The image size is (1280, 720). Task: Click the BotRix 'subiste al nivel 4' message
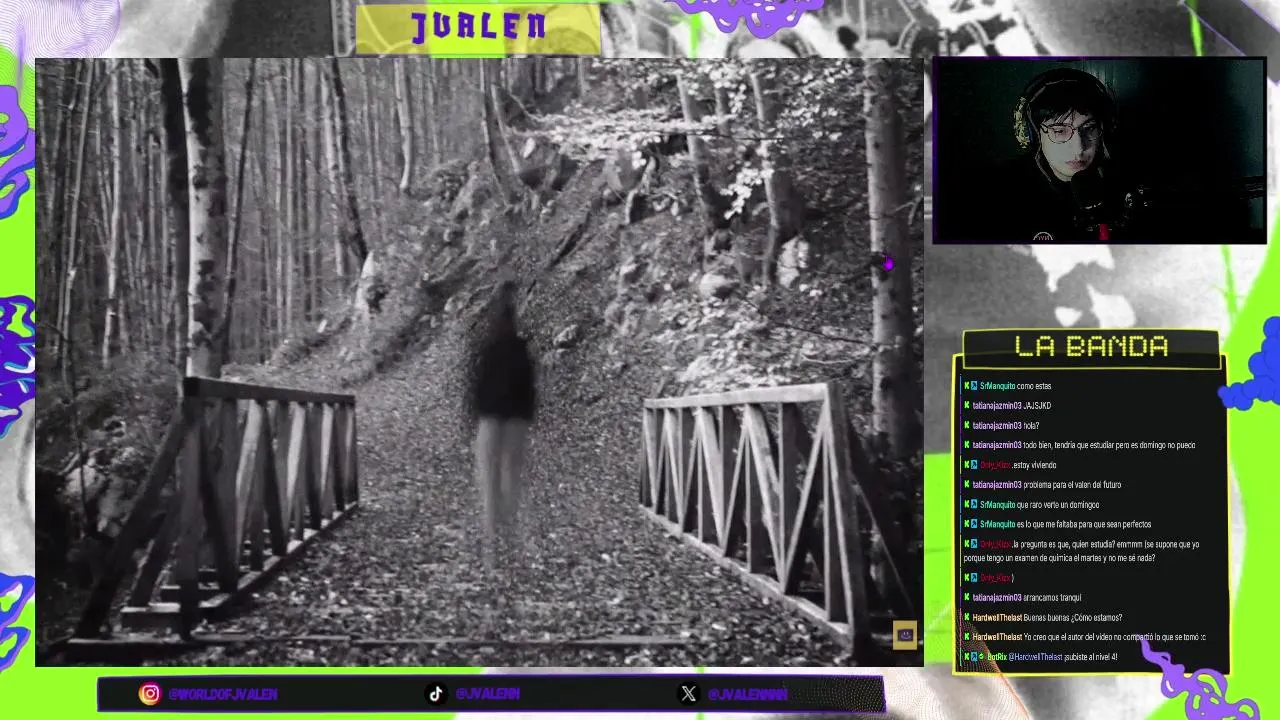[1040, 657]
